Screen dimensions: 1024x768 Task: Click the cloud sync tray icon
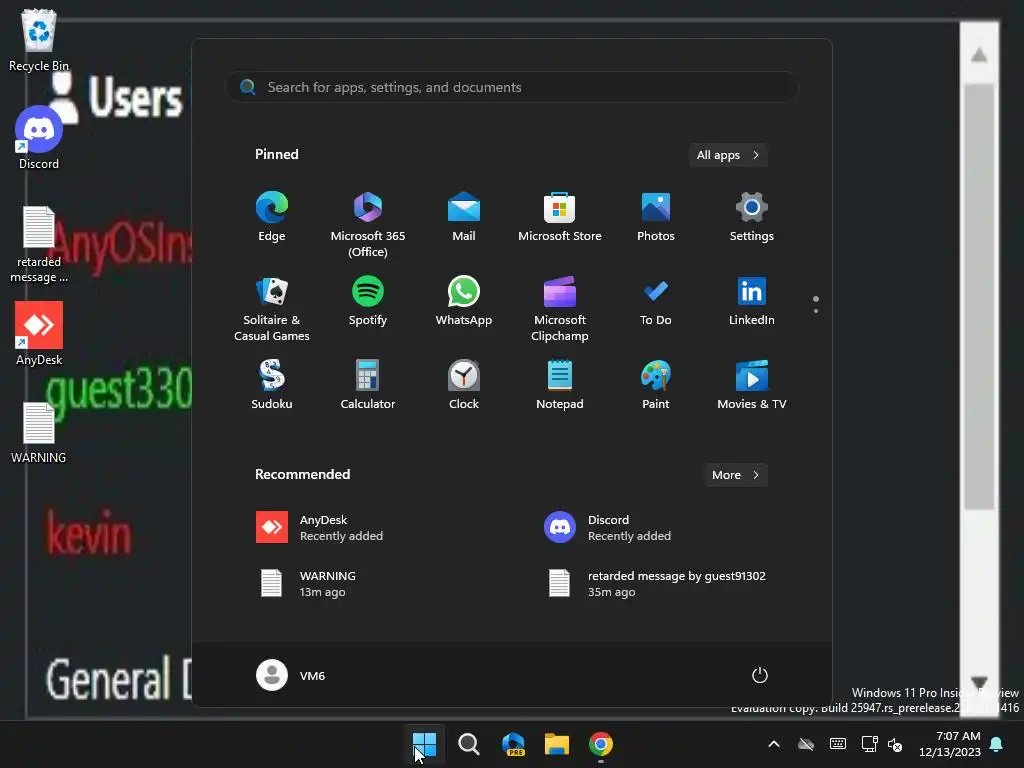pos(806,744)
